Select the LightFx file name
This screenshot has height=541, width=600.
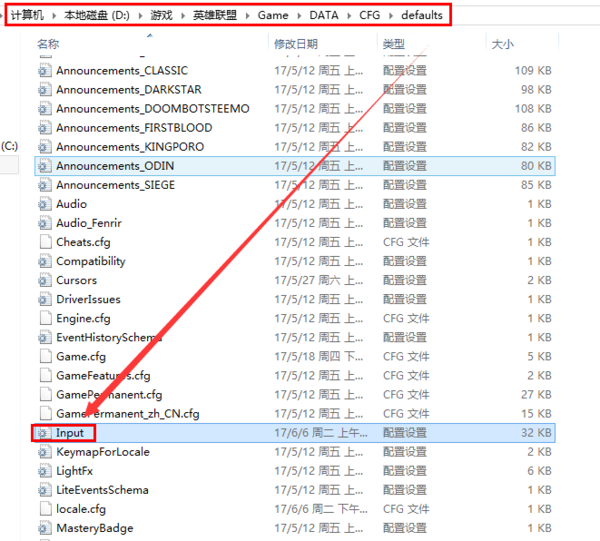pyautogui.click(x=75, y=471)
